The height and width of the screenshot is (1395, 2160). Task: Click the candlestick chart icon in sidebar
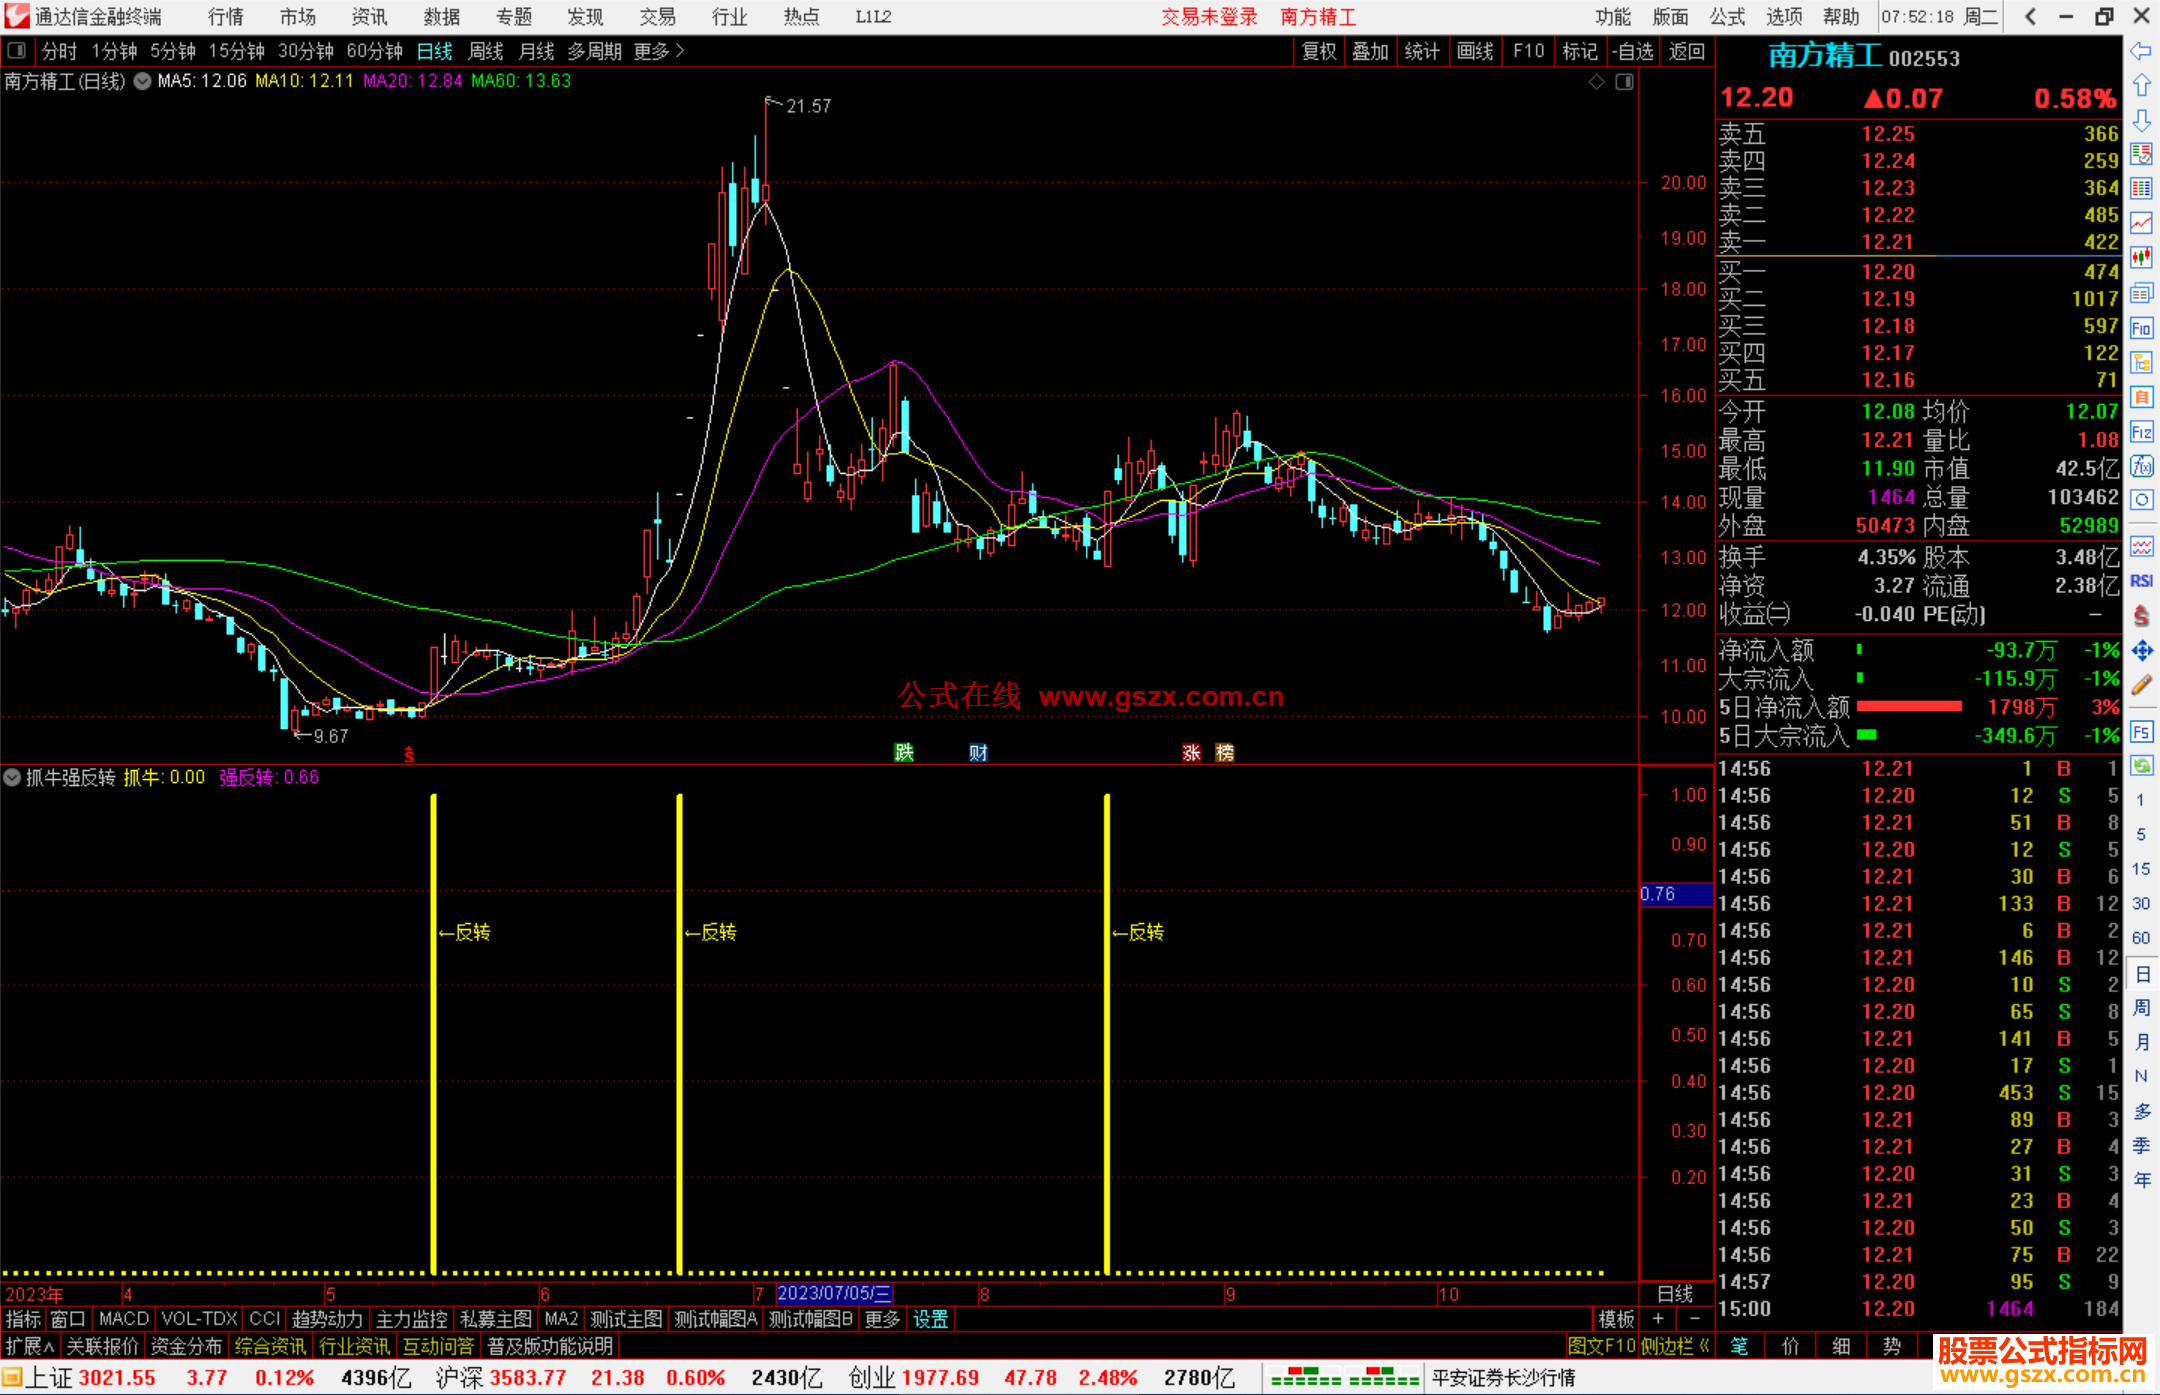click(x=2141, y=258)
